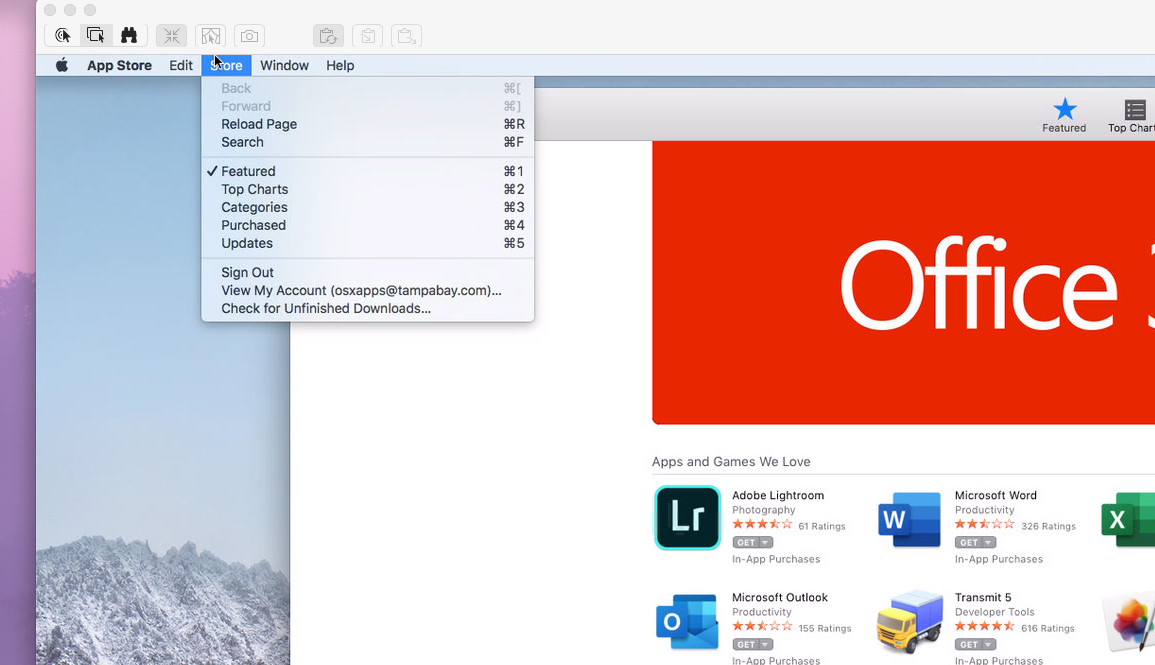Open the Apple menu
This screenshot has height=665, width=1155.
pyautogui.click(x=62, y=66)
